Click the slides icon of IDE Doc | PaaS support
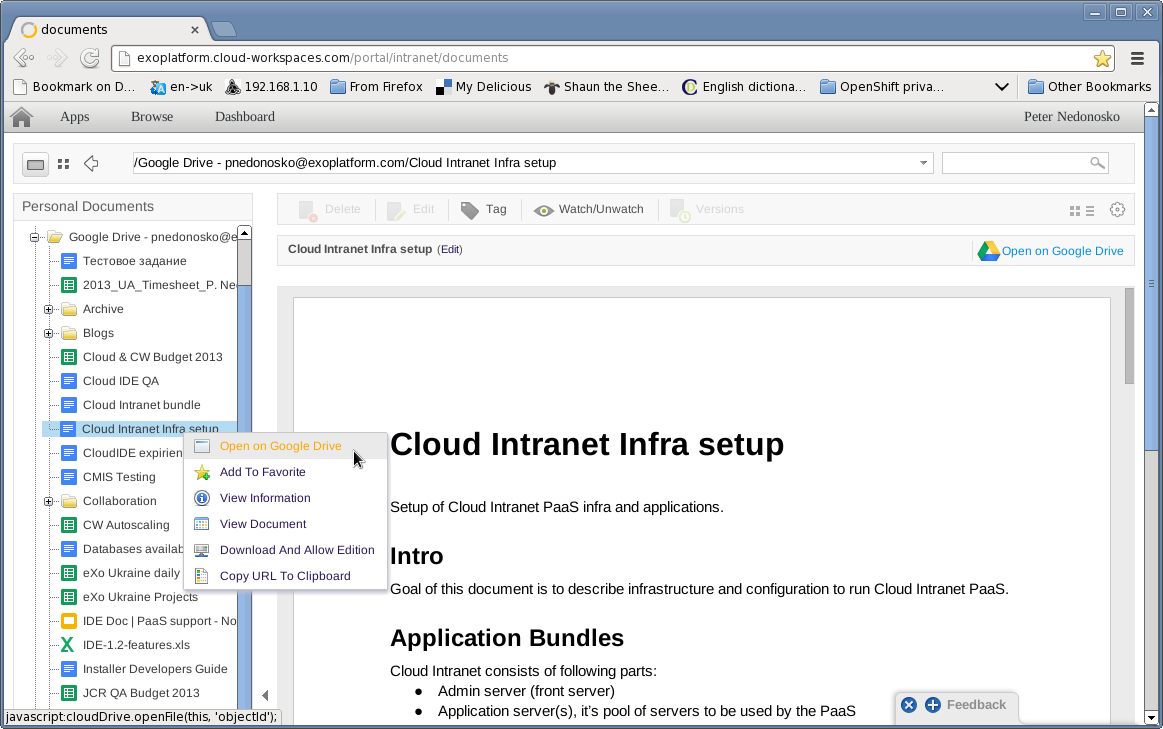Viewport: 1163px width, 729px height. point(69,621)
